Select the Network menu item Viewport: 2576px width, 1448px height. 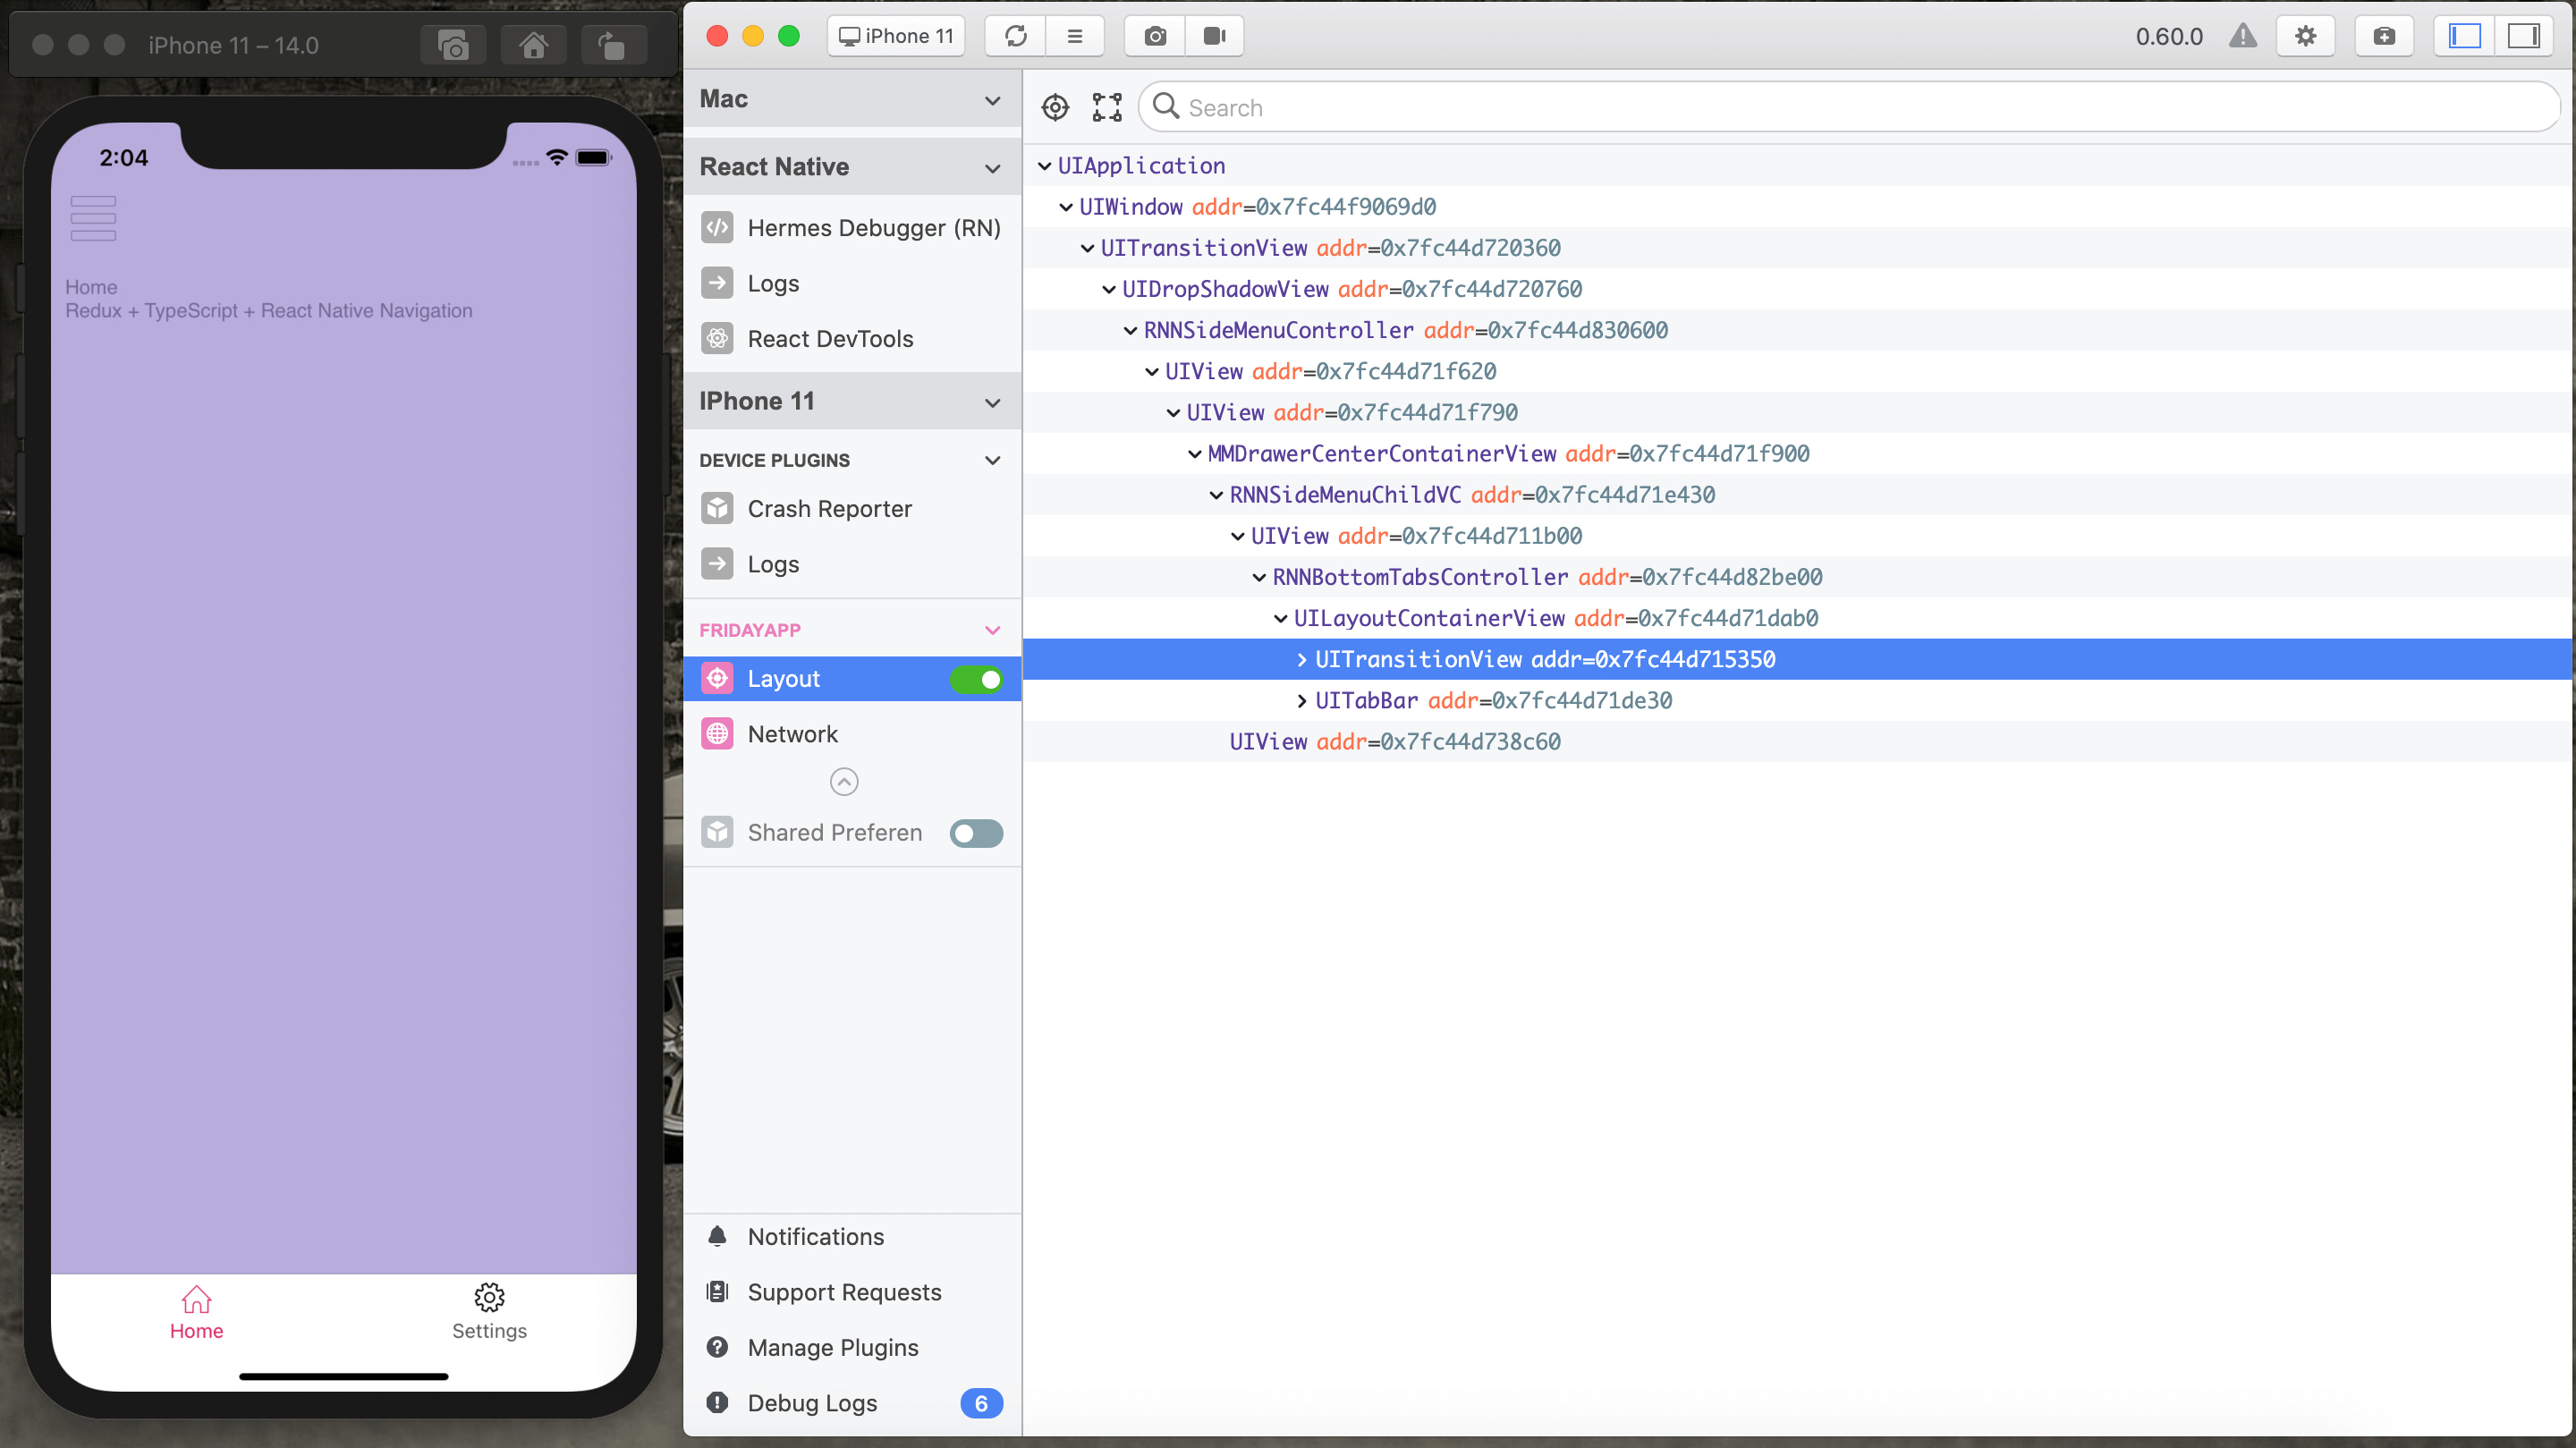[792, 732]
